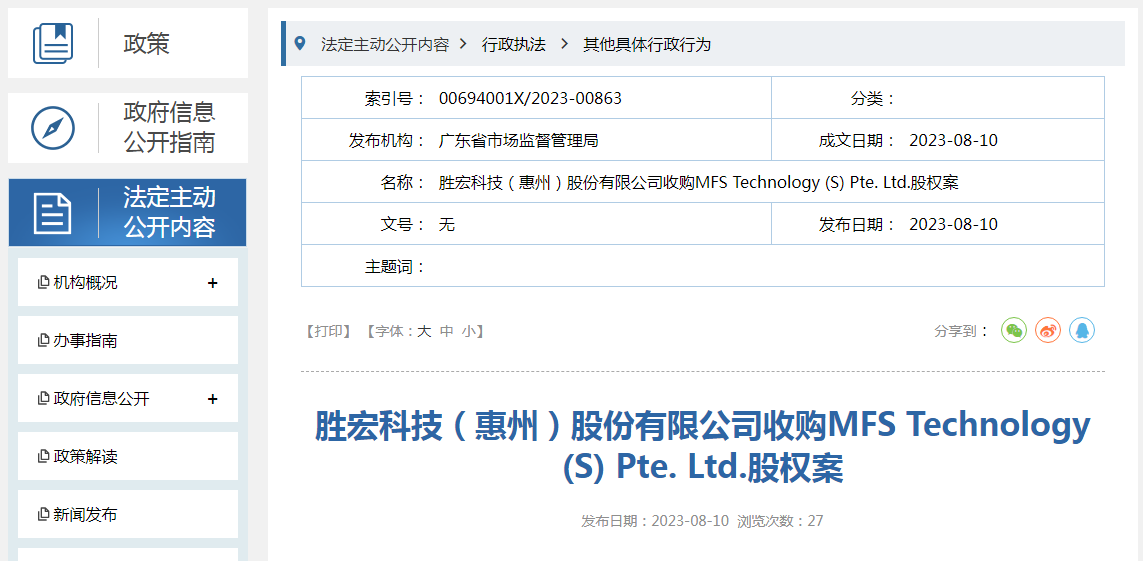Click the small icon before 政府信息公开
Image resolution: width=1143 pixels, height=561 pixels.
[43, 399]
